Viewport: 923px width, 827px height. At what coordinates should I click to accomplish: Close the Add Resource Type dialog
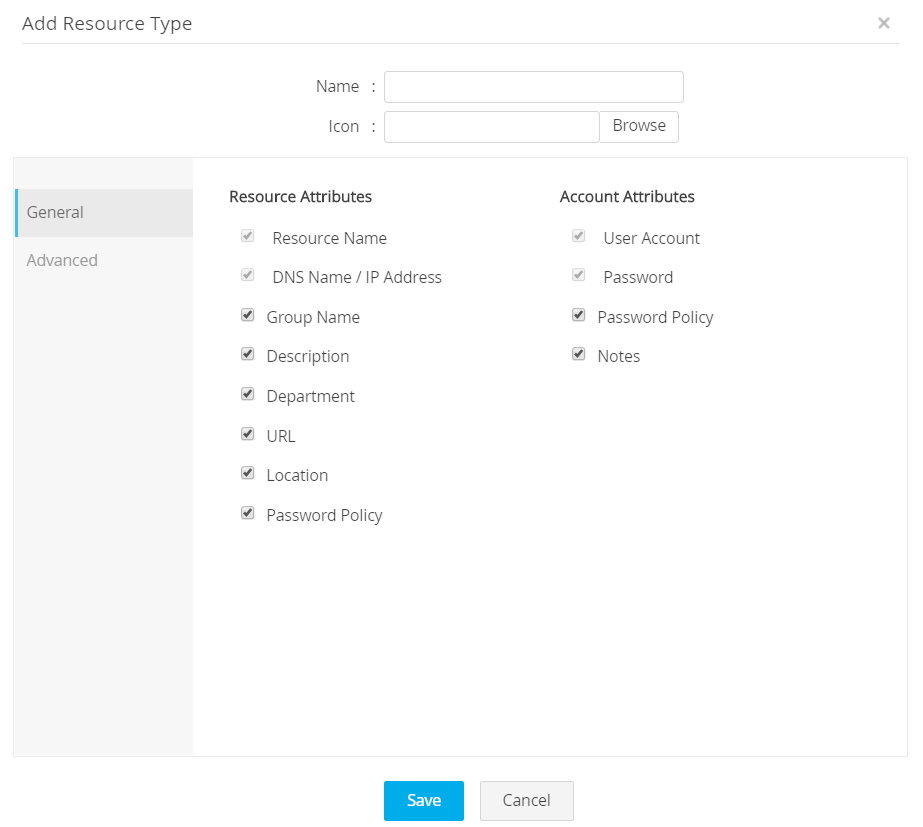[883, 23]
